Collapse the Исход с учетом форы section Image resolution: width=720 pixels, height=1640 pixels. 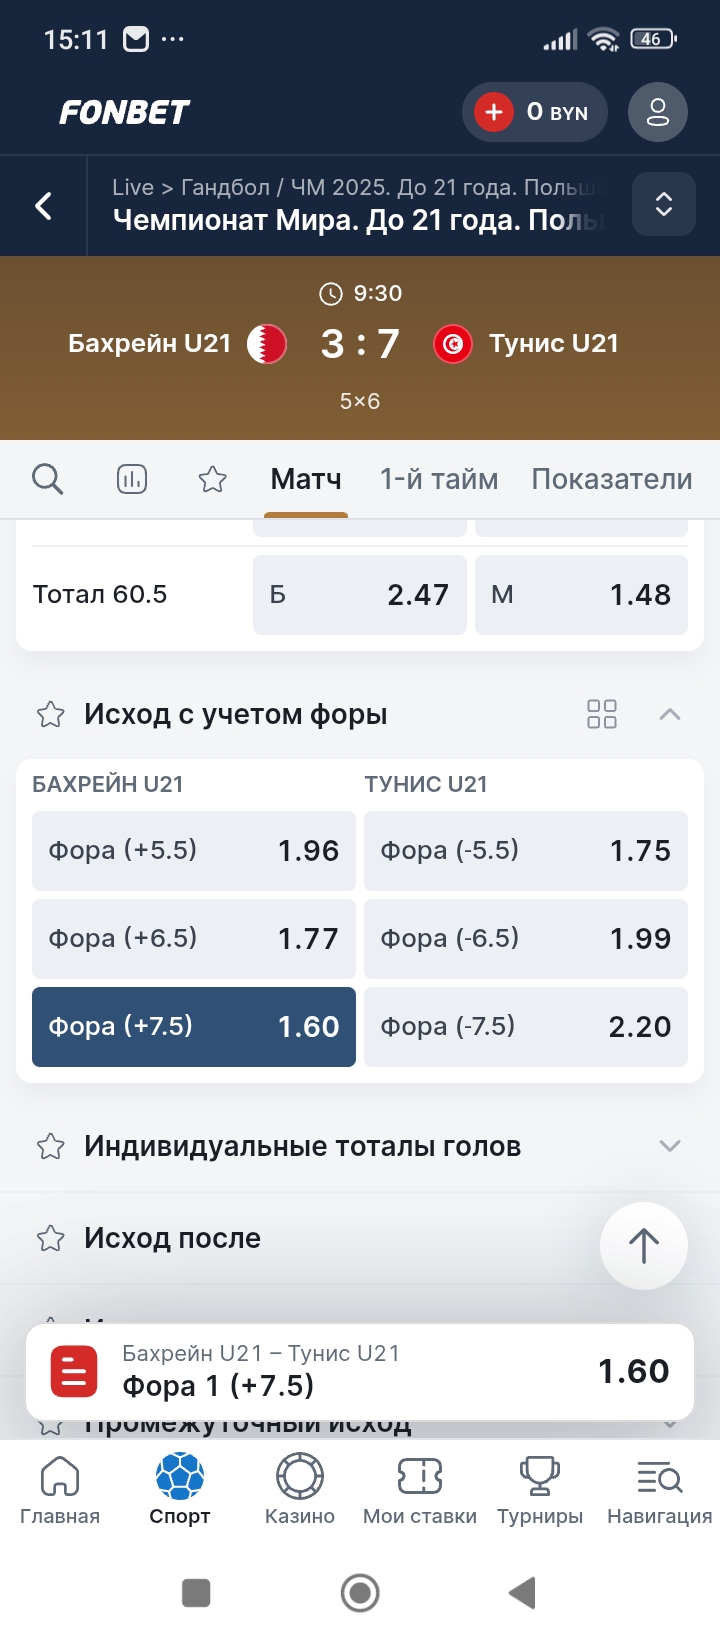(x=670, y=714)
